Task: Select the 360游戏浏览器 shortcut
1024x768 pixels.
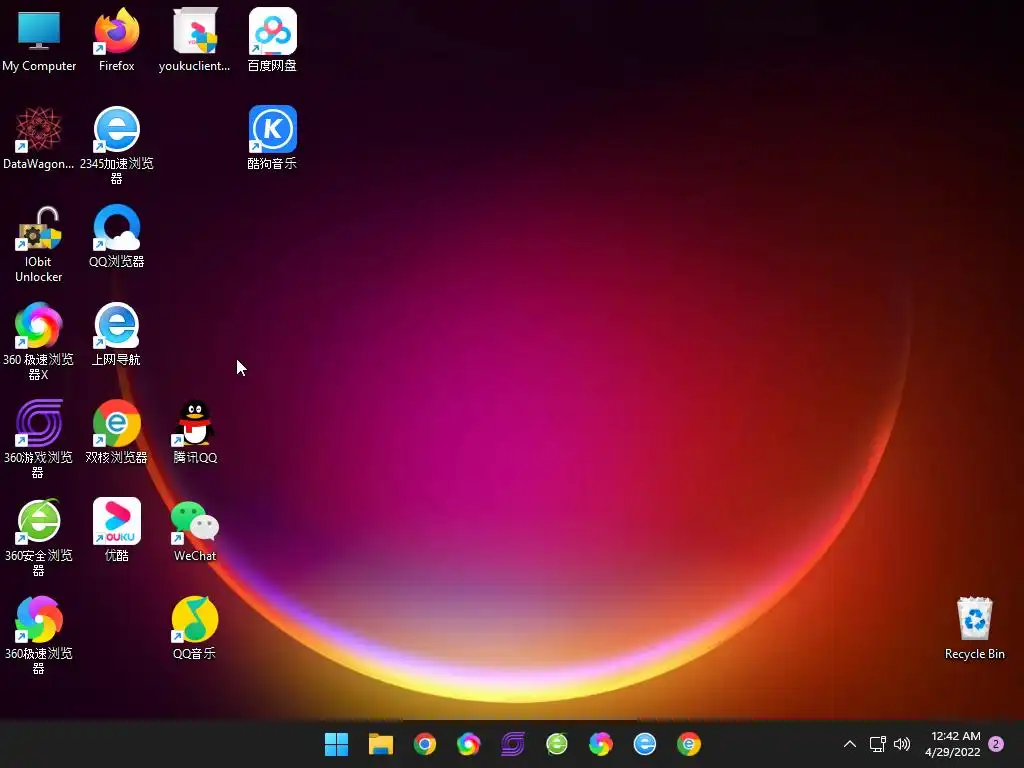Action: pos(39,439)
